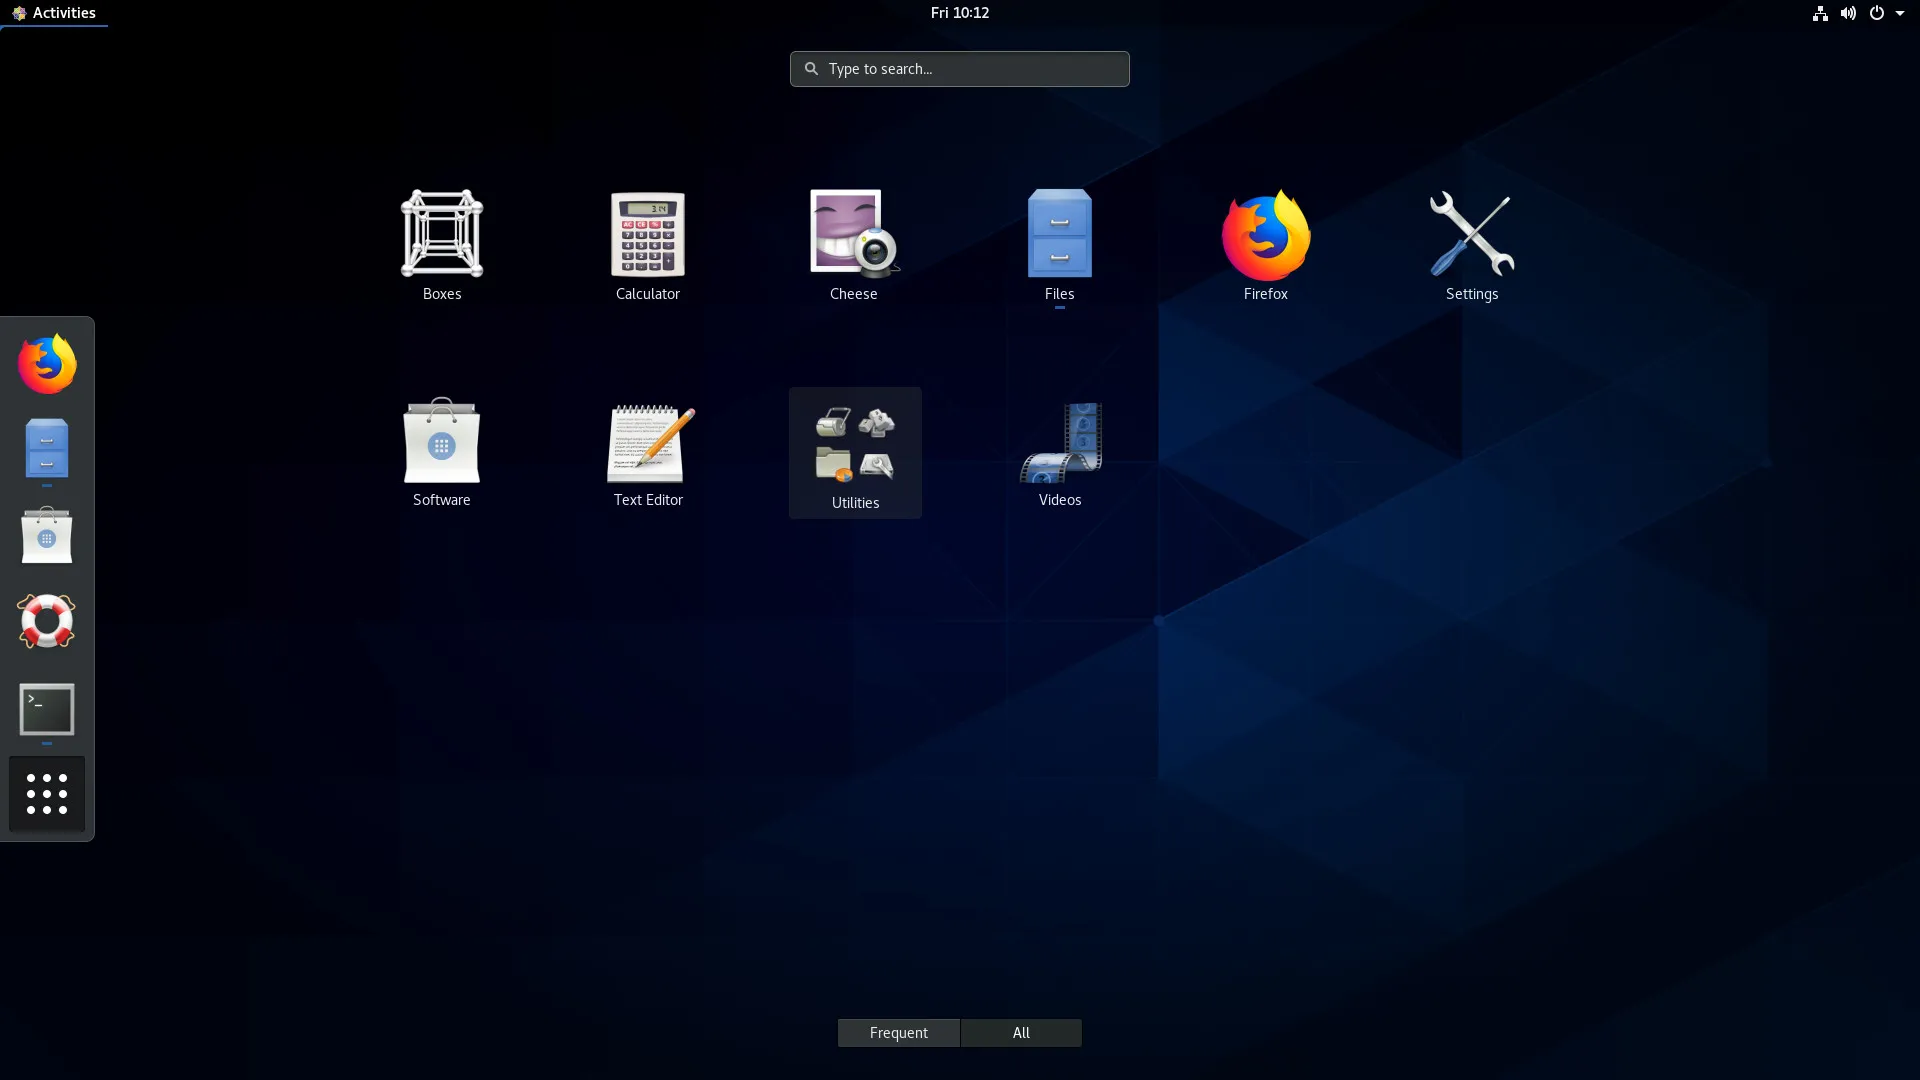Switch to the Frequent tab
The image size is (1920, 1080).
click(x=898, y=1033)
